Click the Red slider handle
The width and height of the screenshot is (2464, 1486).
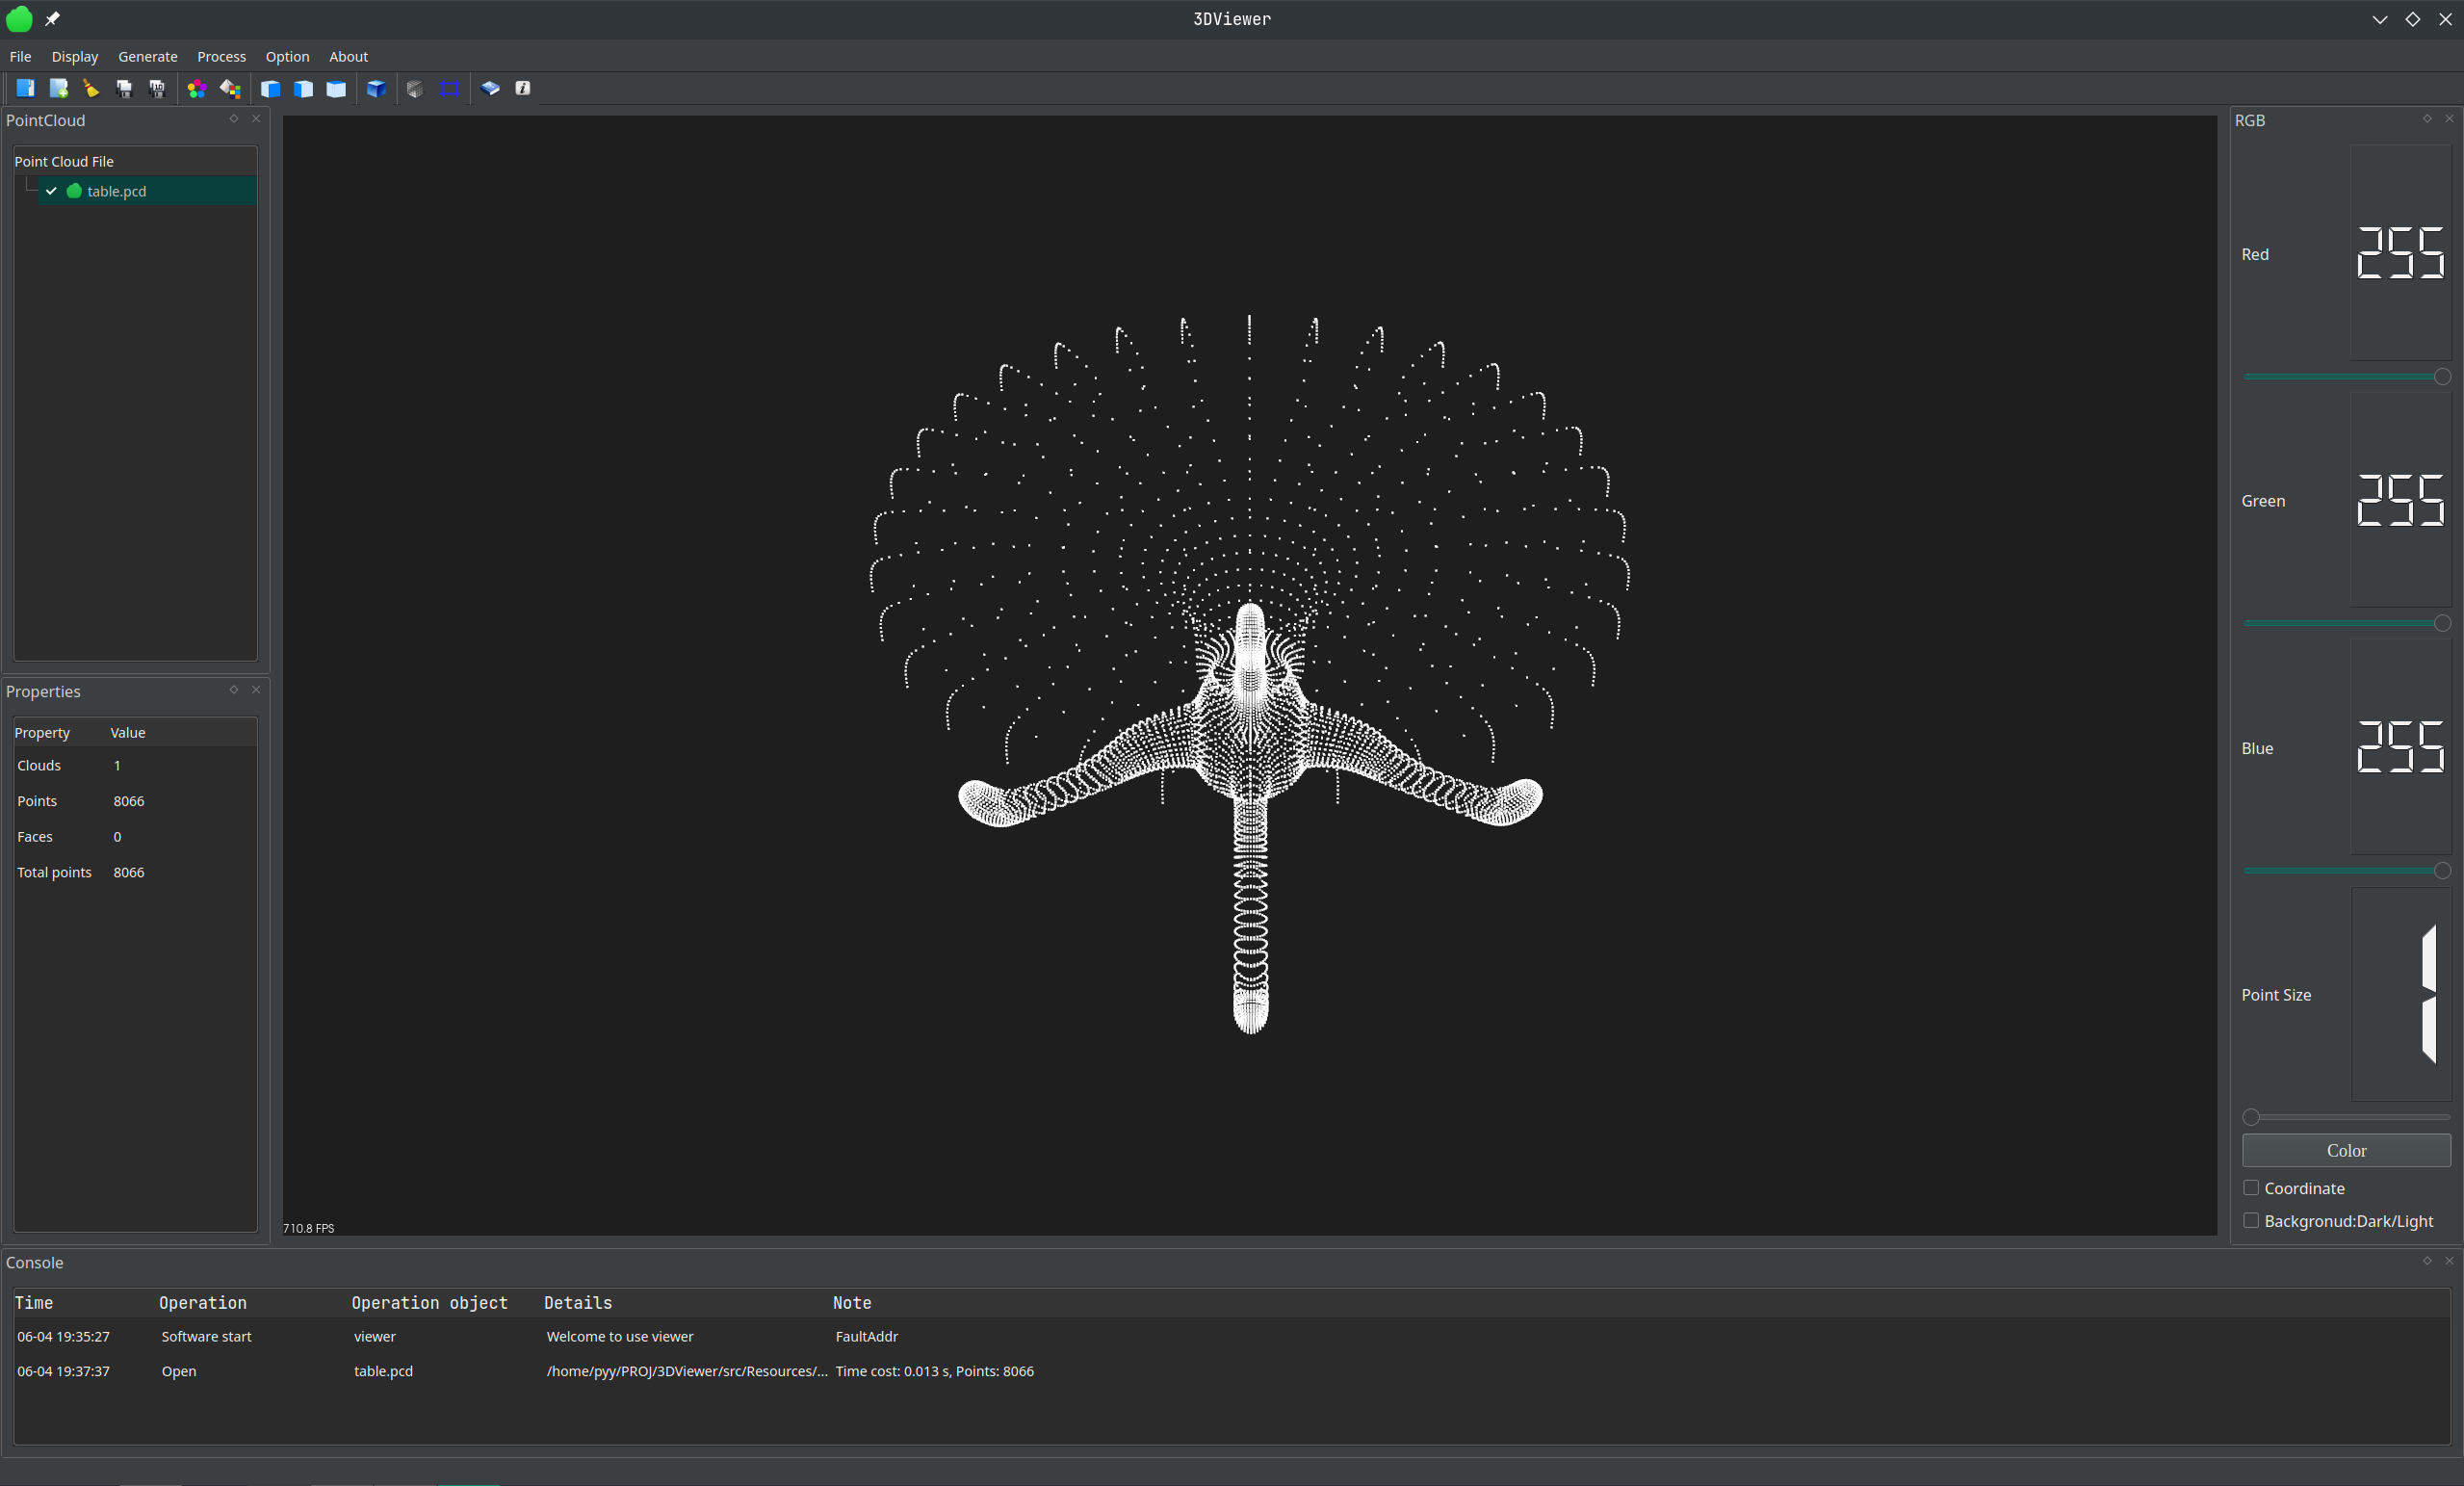click(2441, 377)
